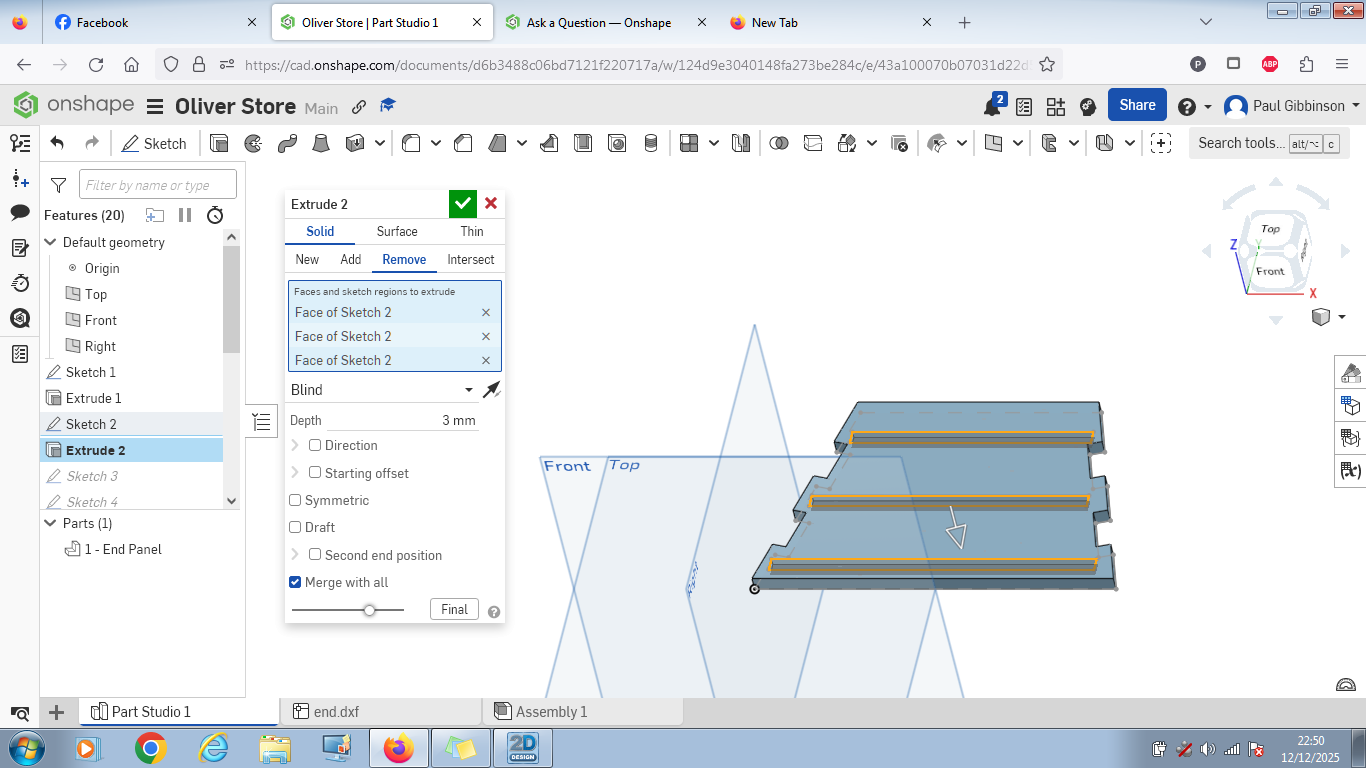Click the rollback timer icon in Features
1366x768 pixels.
tap(215, 215)
